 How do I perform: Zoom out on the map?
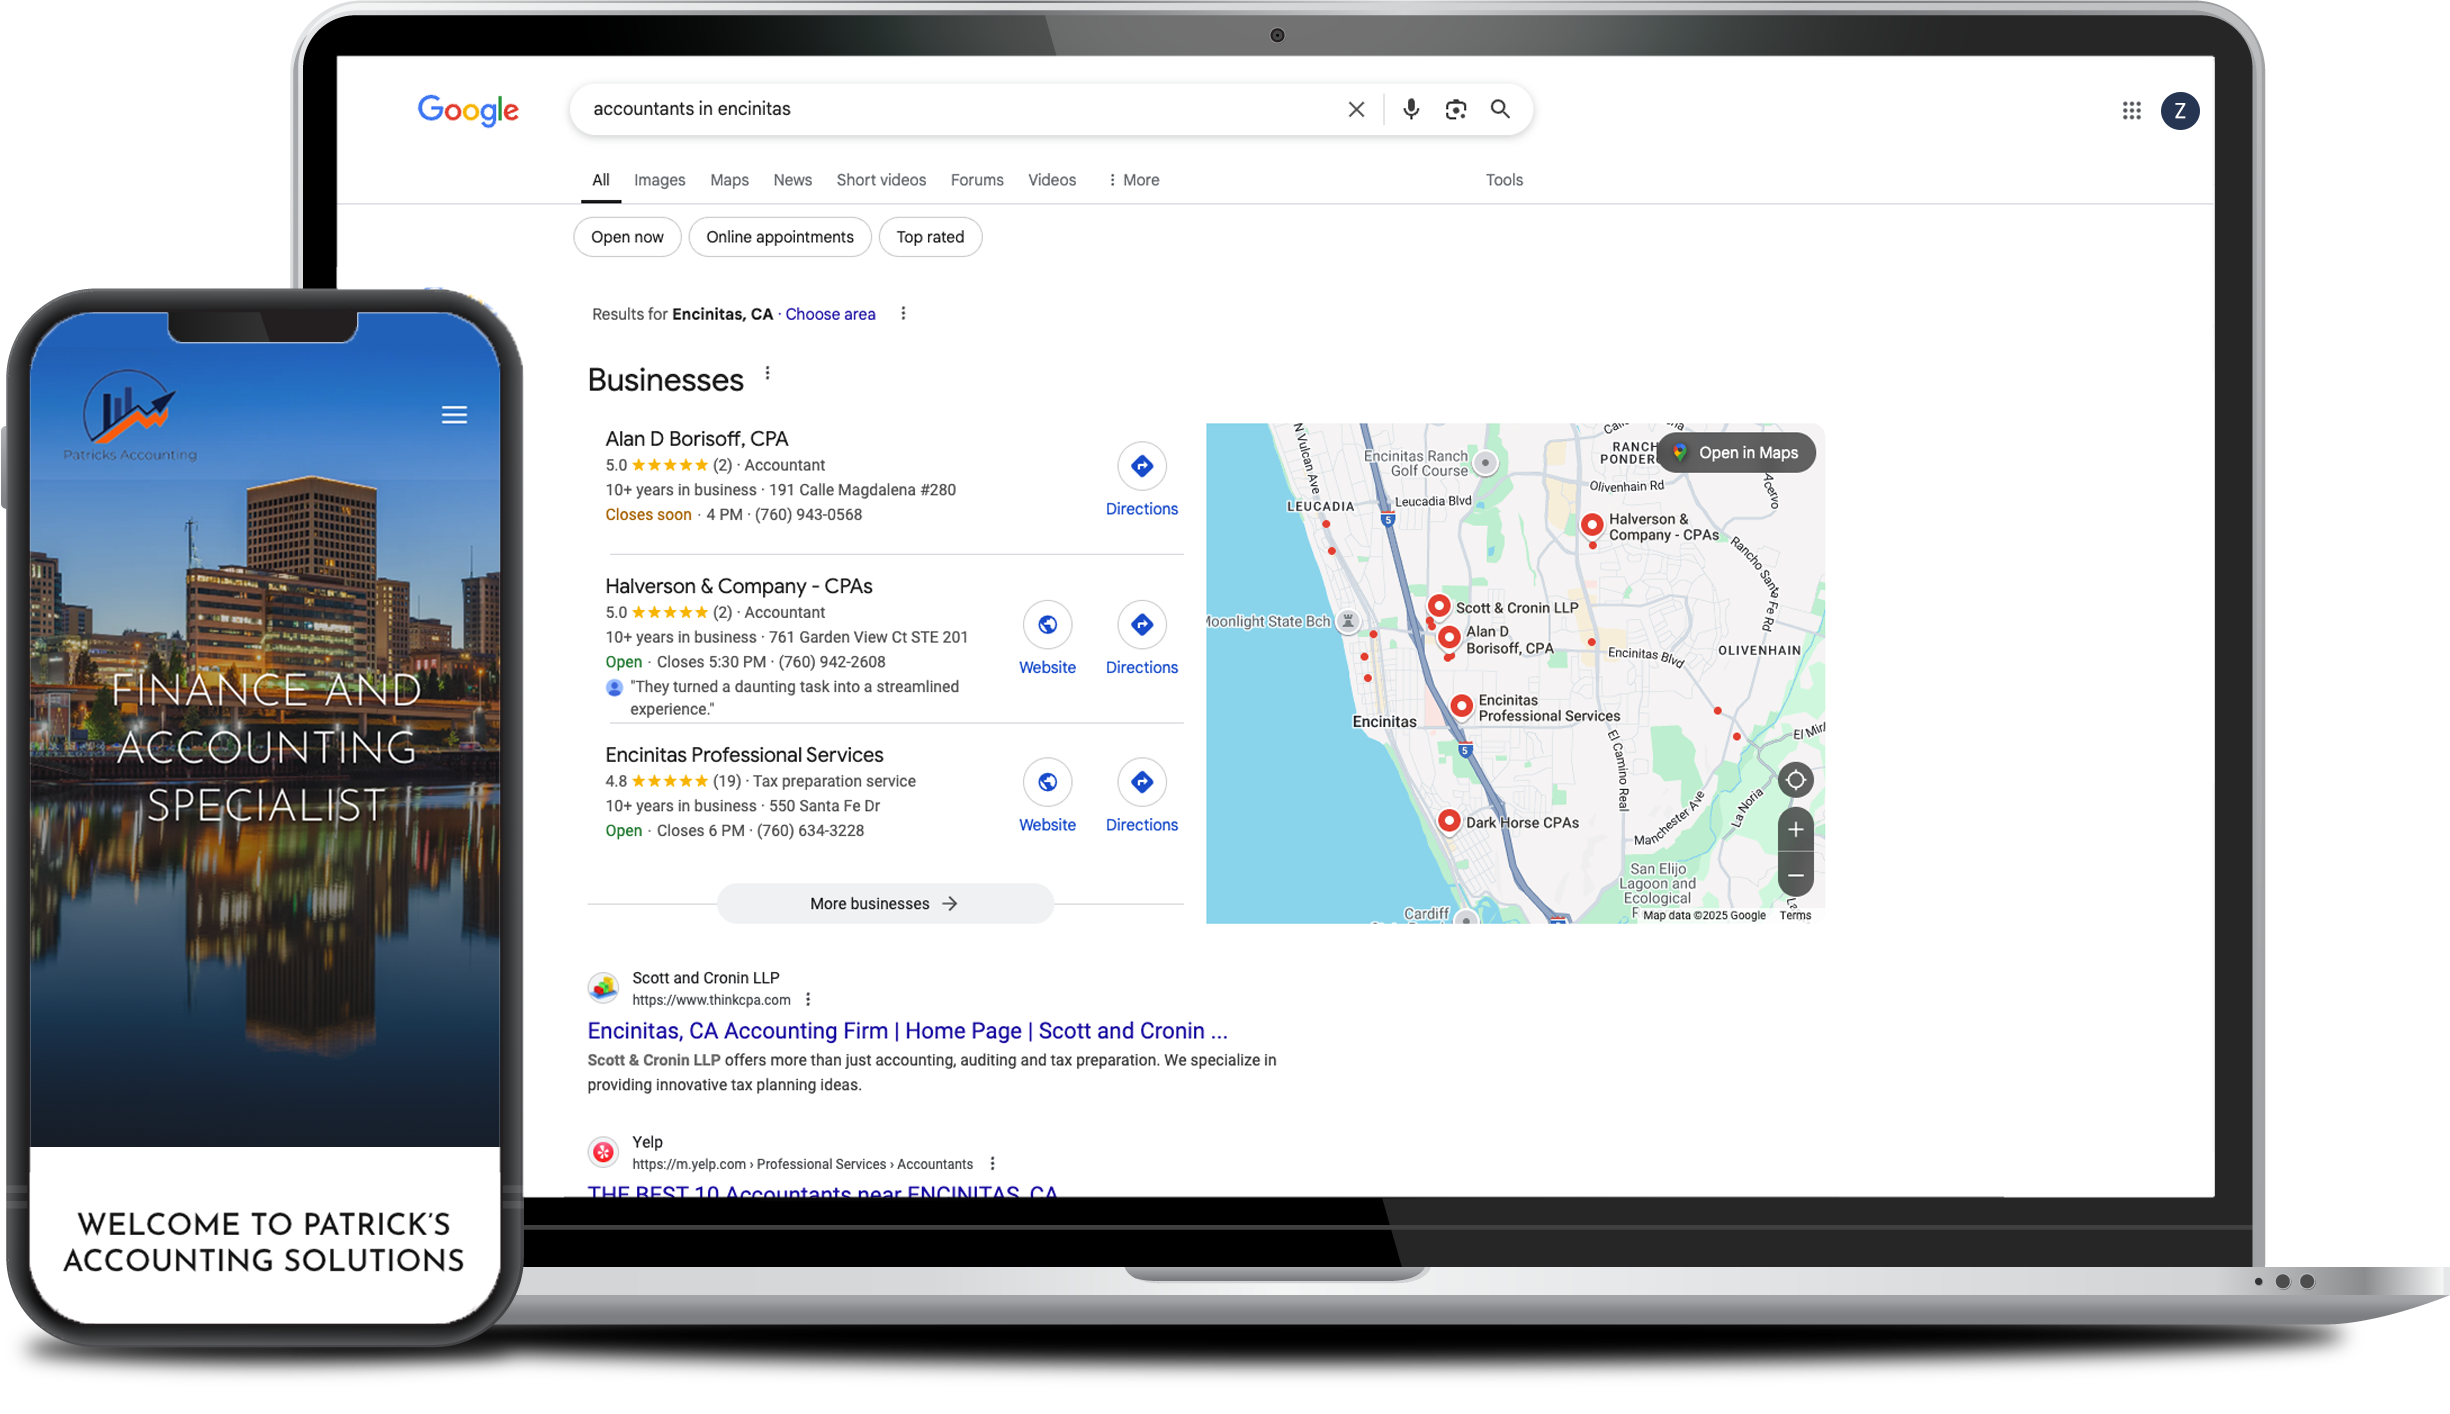coord(1796,875)
